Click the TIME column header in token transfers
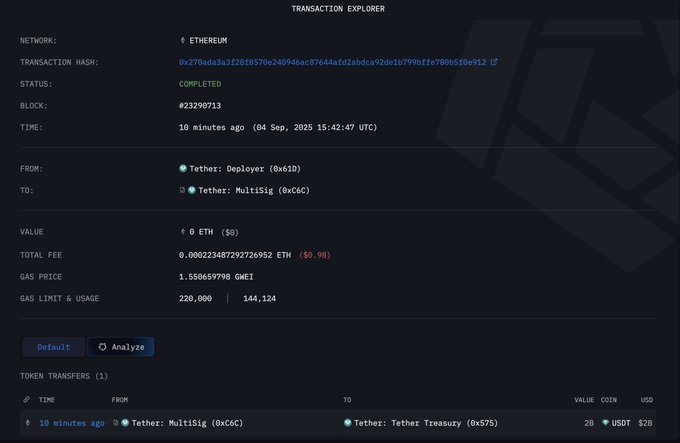This screenshot has width=680, height=443. 47,400
